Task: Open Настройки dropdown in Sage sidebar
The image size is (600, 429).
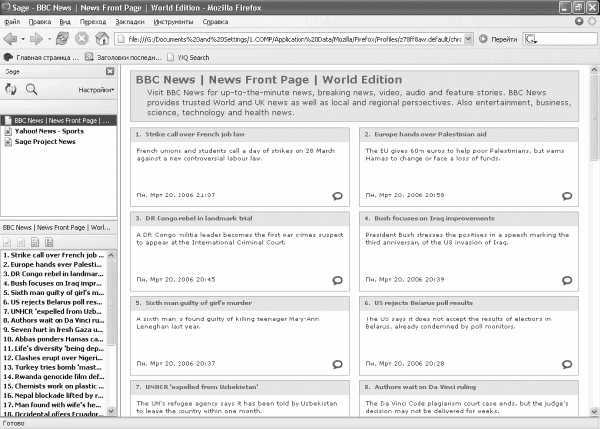Action: tap(95, 89)
